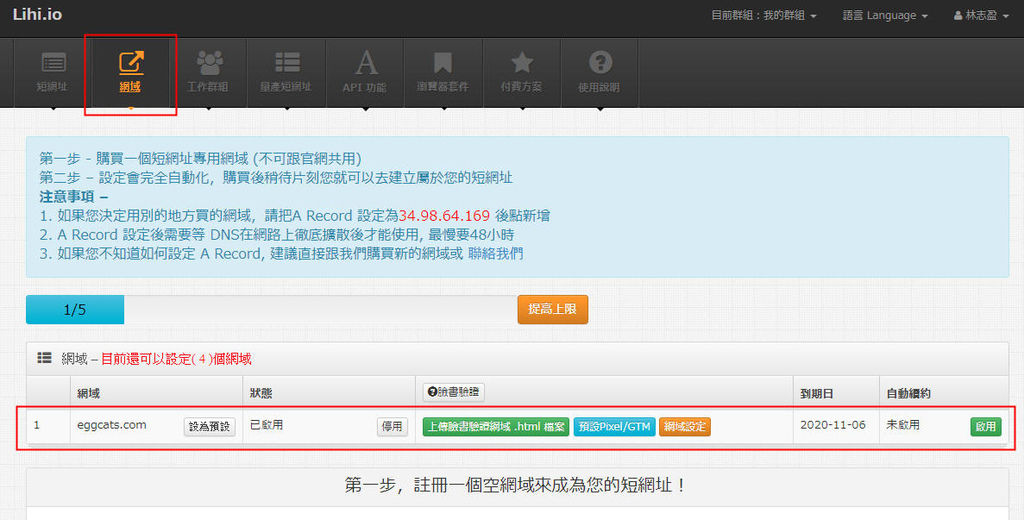The height and width of the screenshot is (520, 1024).
Task: Click 上傳憑證驗證網域 .html 檔案 button
Action: tap(496, 427)
